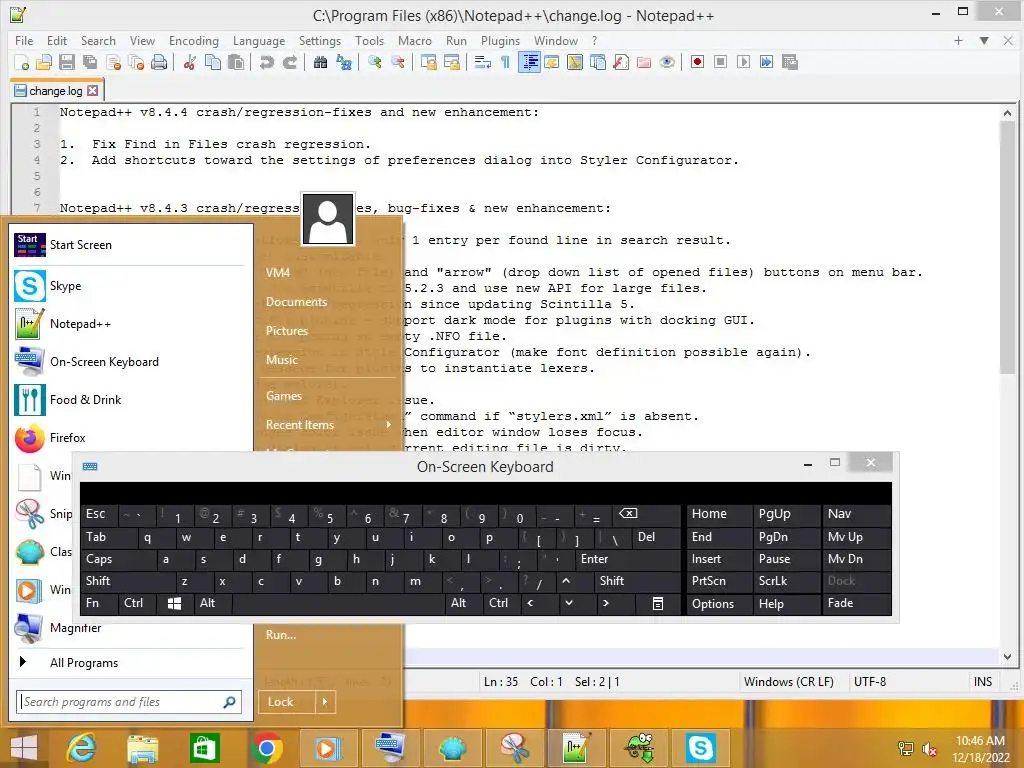
Task: Open Games from the Start menu
Action: 283,396
